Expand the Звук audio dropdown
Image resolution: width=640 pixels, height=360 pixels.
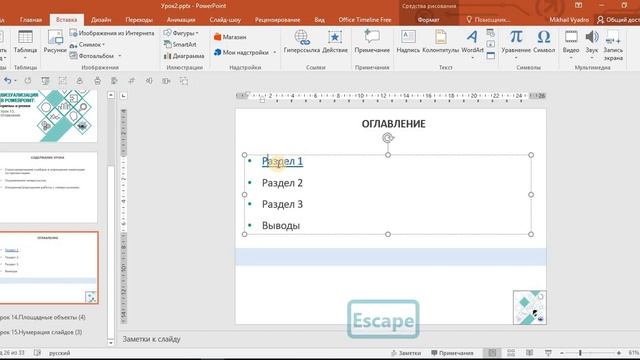pos(591,58)
